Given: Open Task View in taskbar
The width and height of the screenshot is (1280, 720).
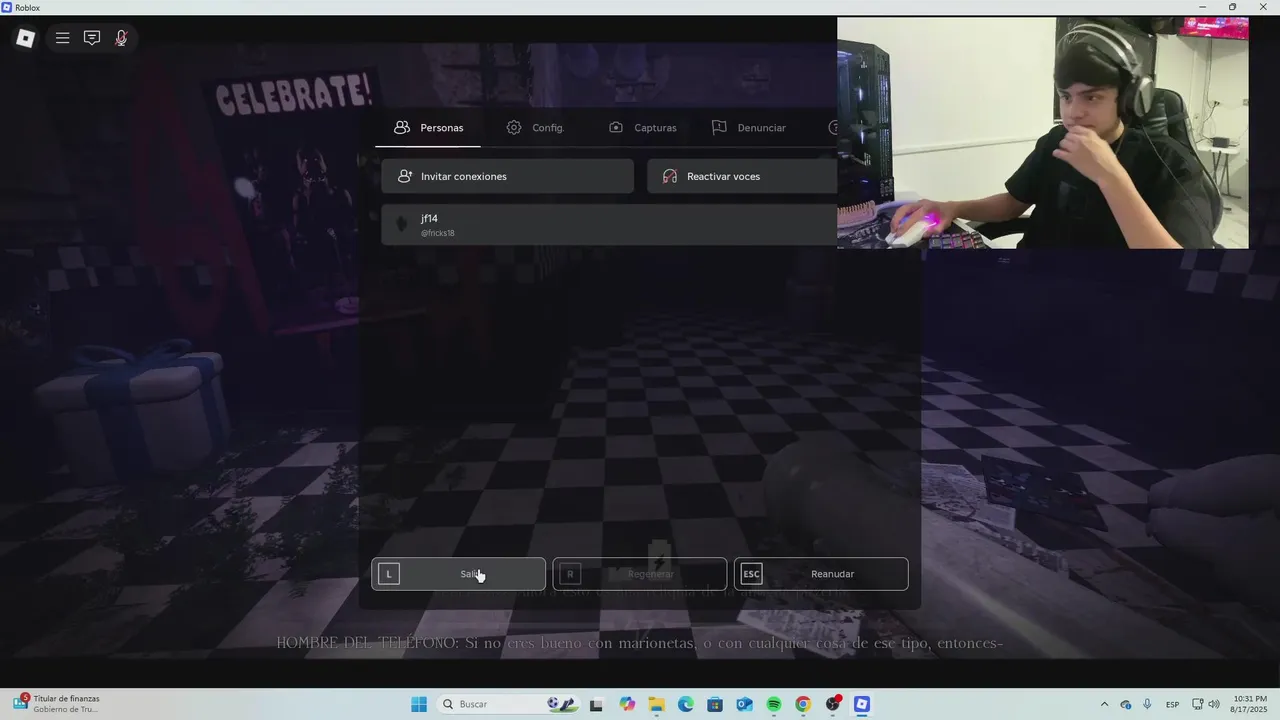Looking at the screenshot, I should (596, 704).
